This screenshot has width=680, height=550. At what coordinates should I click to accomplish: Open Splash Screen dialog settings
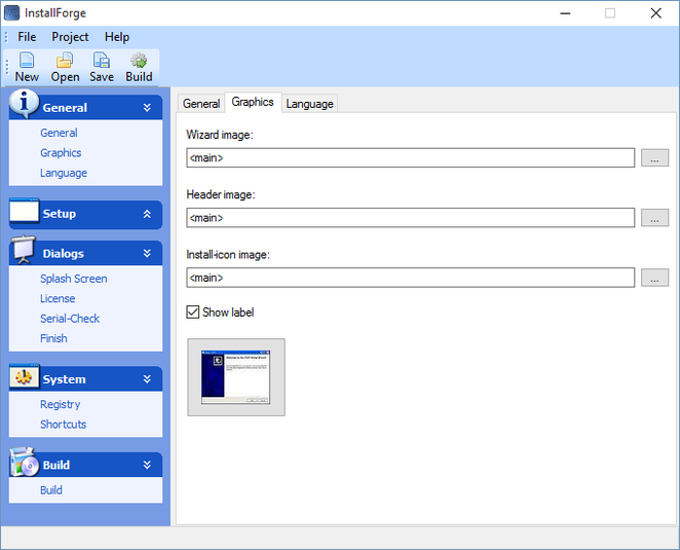coord(74,278)
